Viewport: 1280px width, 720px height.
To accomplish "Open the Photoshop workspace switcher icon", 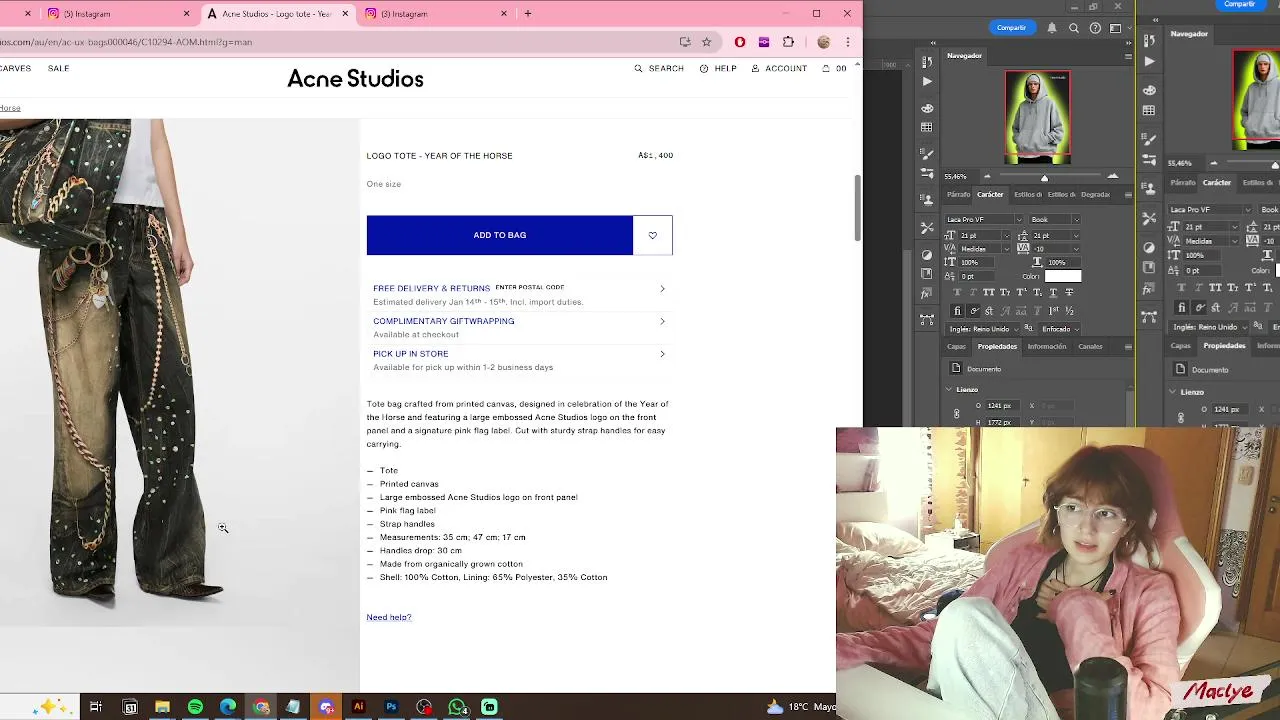I will point(1115,28).
